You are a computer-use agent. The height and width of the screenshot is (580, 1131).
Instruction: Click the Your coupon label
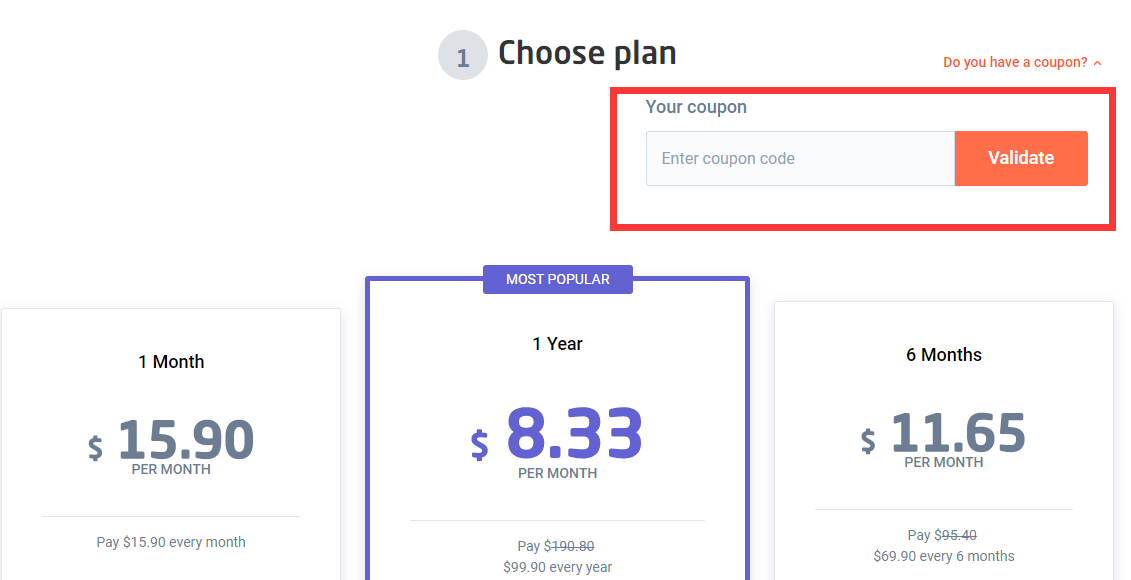pos(696,107)
